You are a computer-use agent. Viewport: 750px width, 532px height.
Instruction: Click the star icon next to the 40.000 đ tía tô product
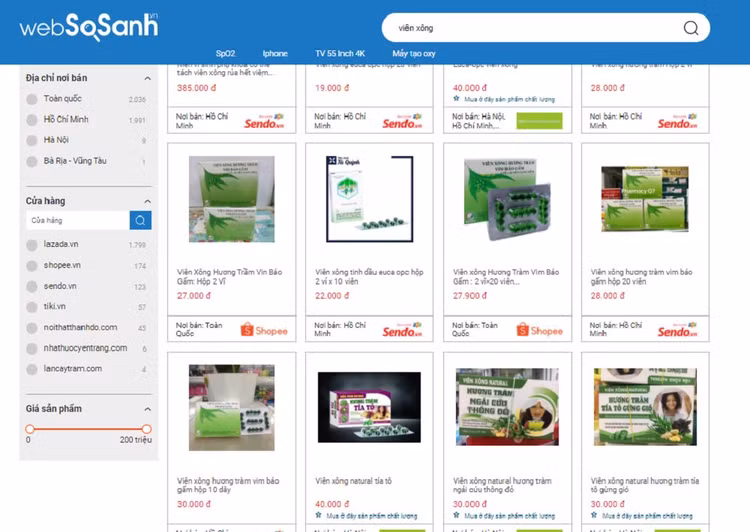tap(319, 515)
